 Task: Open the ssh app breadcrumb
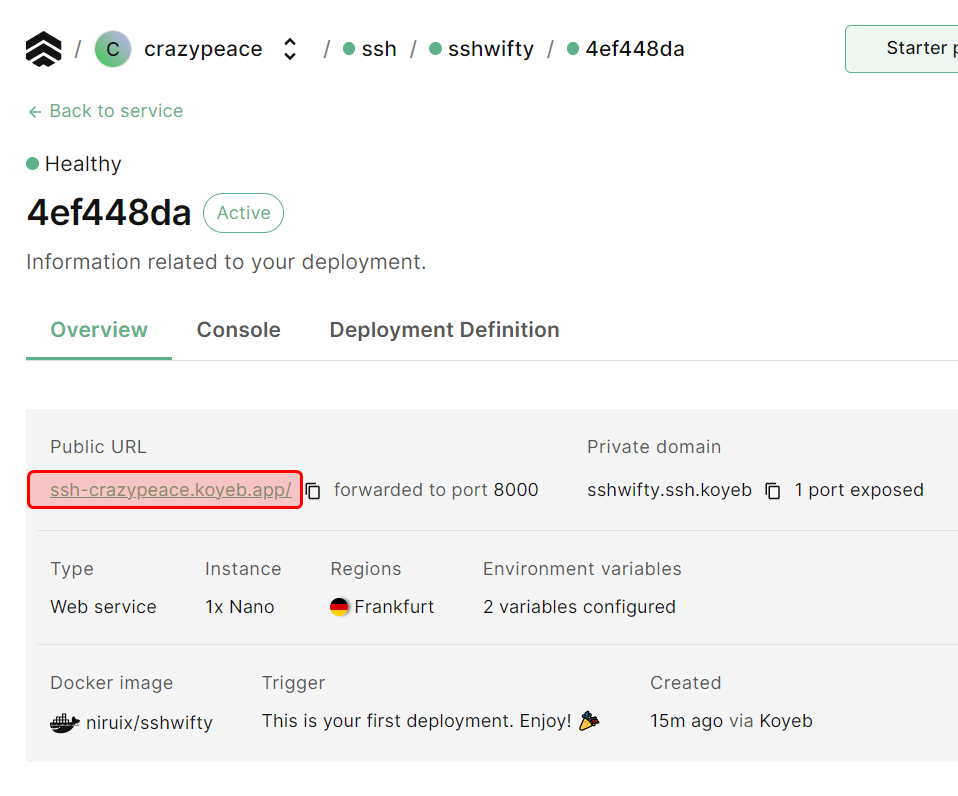click(378, 49)
